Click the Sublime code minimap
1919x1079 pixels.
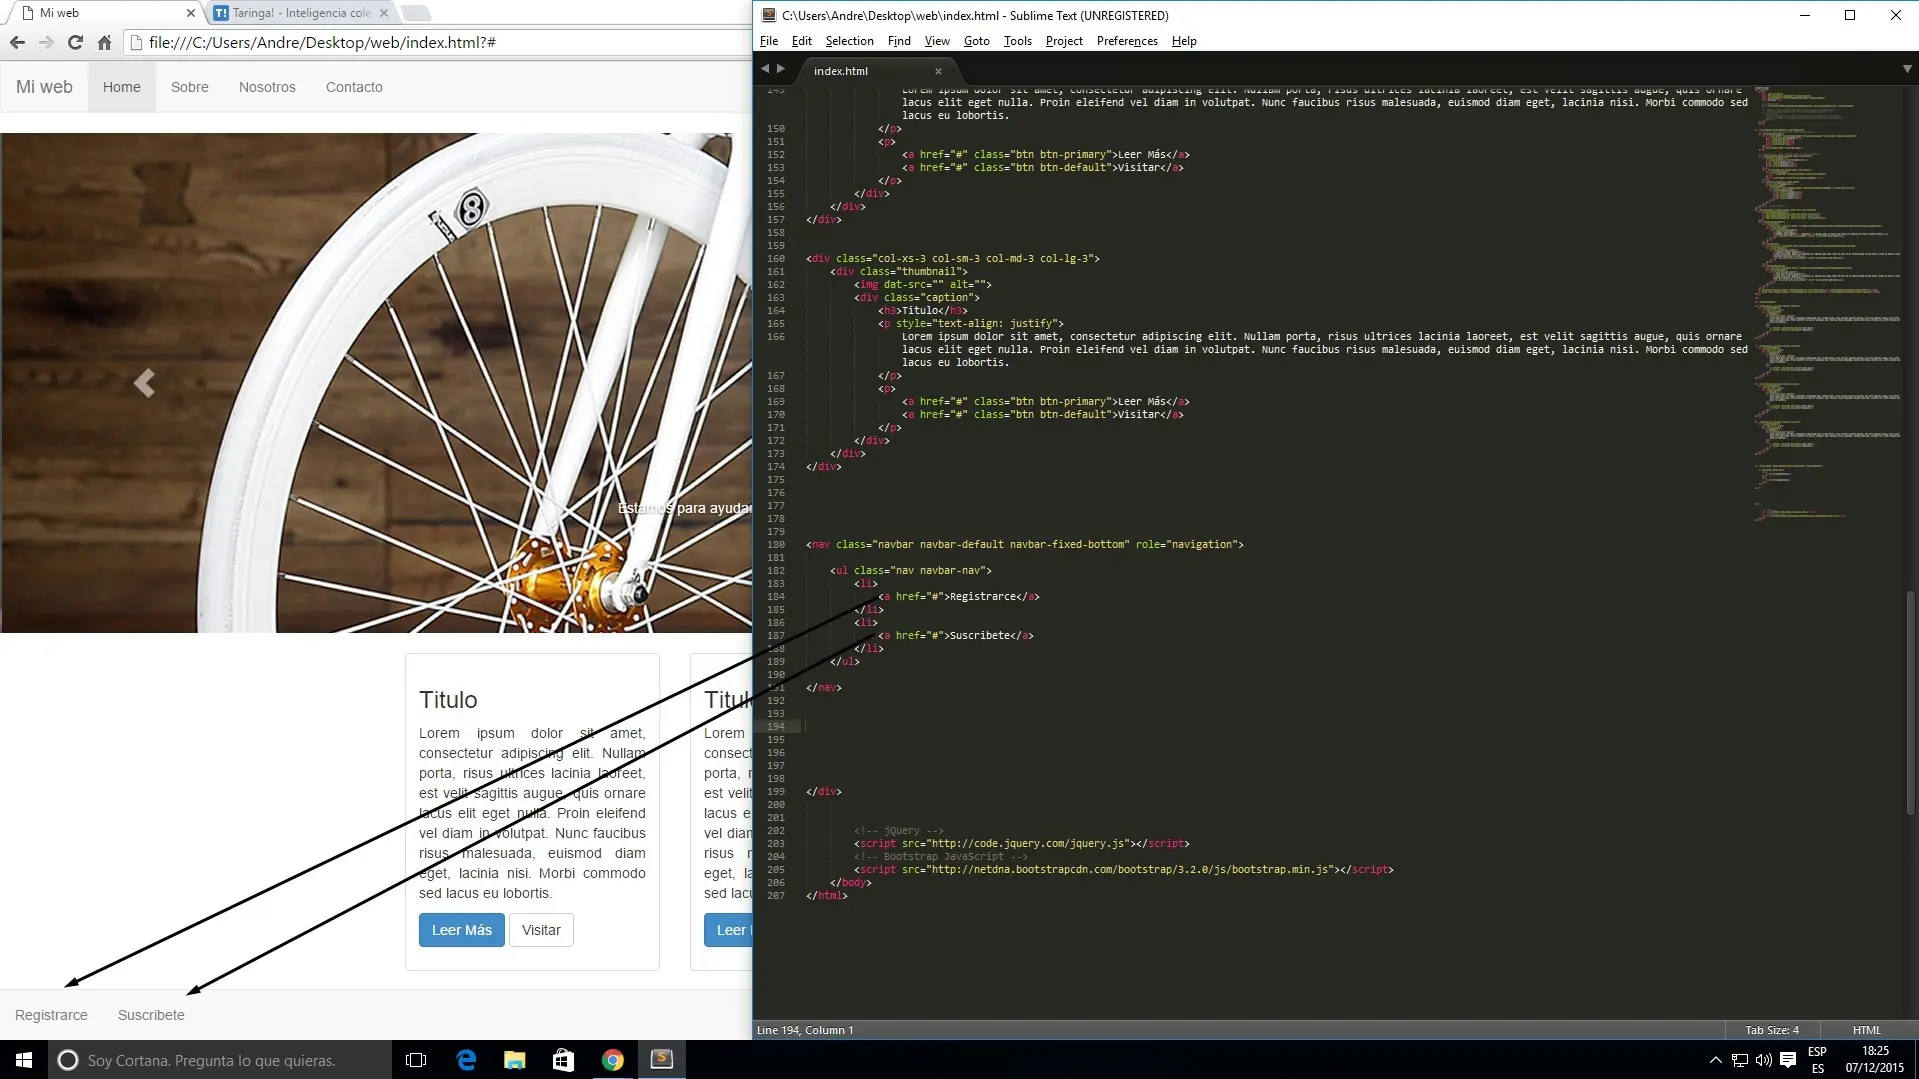point(1826,305)
